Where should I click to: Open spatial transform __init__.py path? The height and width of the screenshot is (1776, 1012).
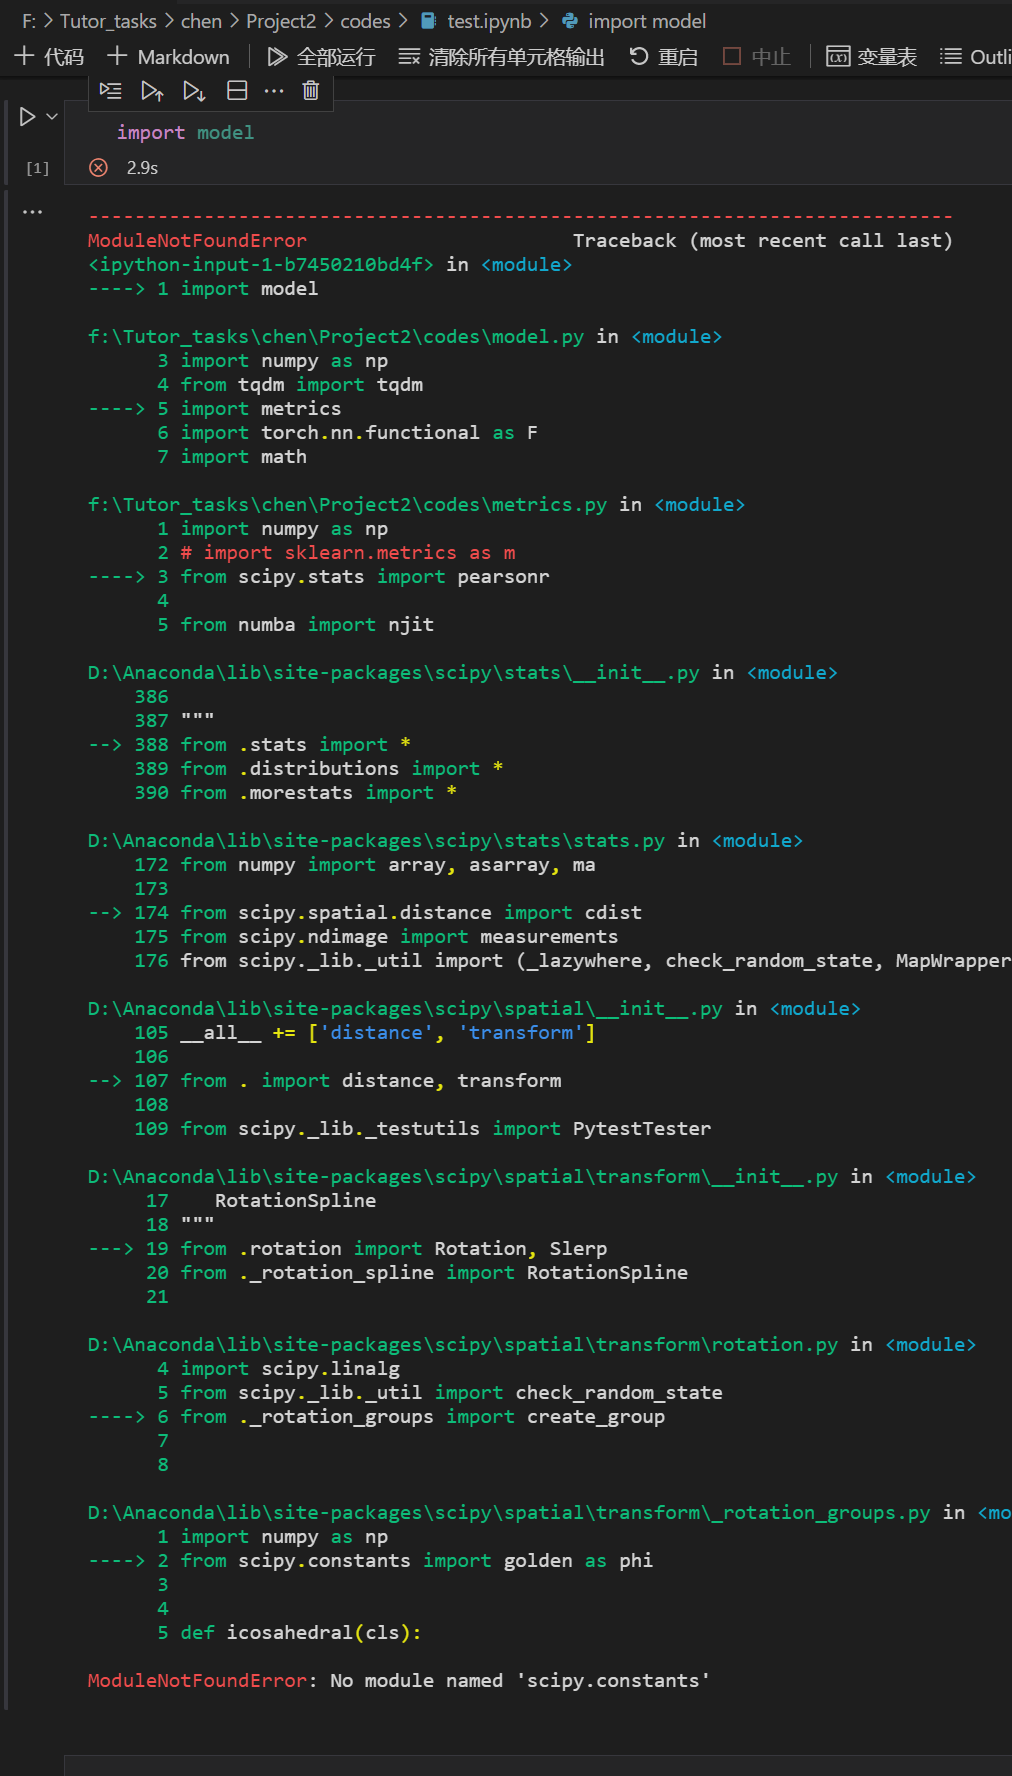click(463, 1177)
